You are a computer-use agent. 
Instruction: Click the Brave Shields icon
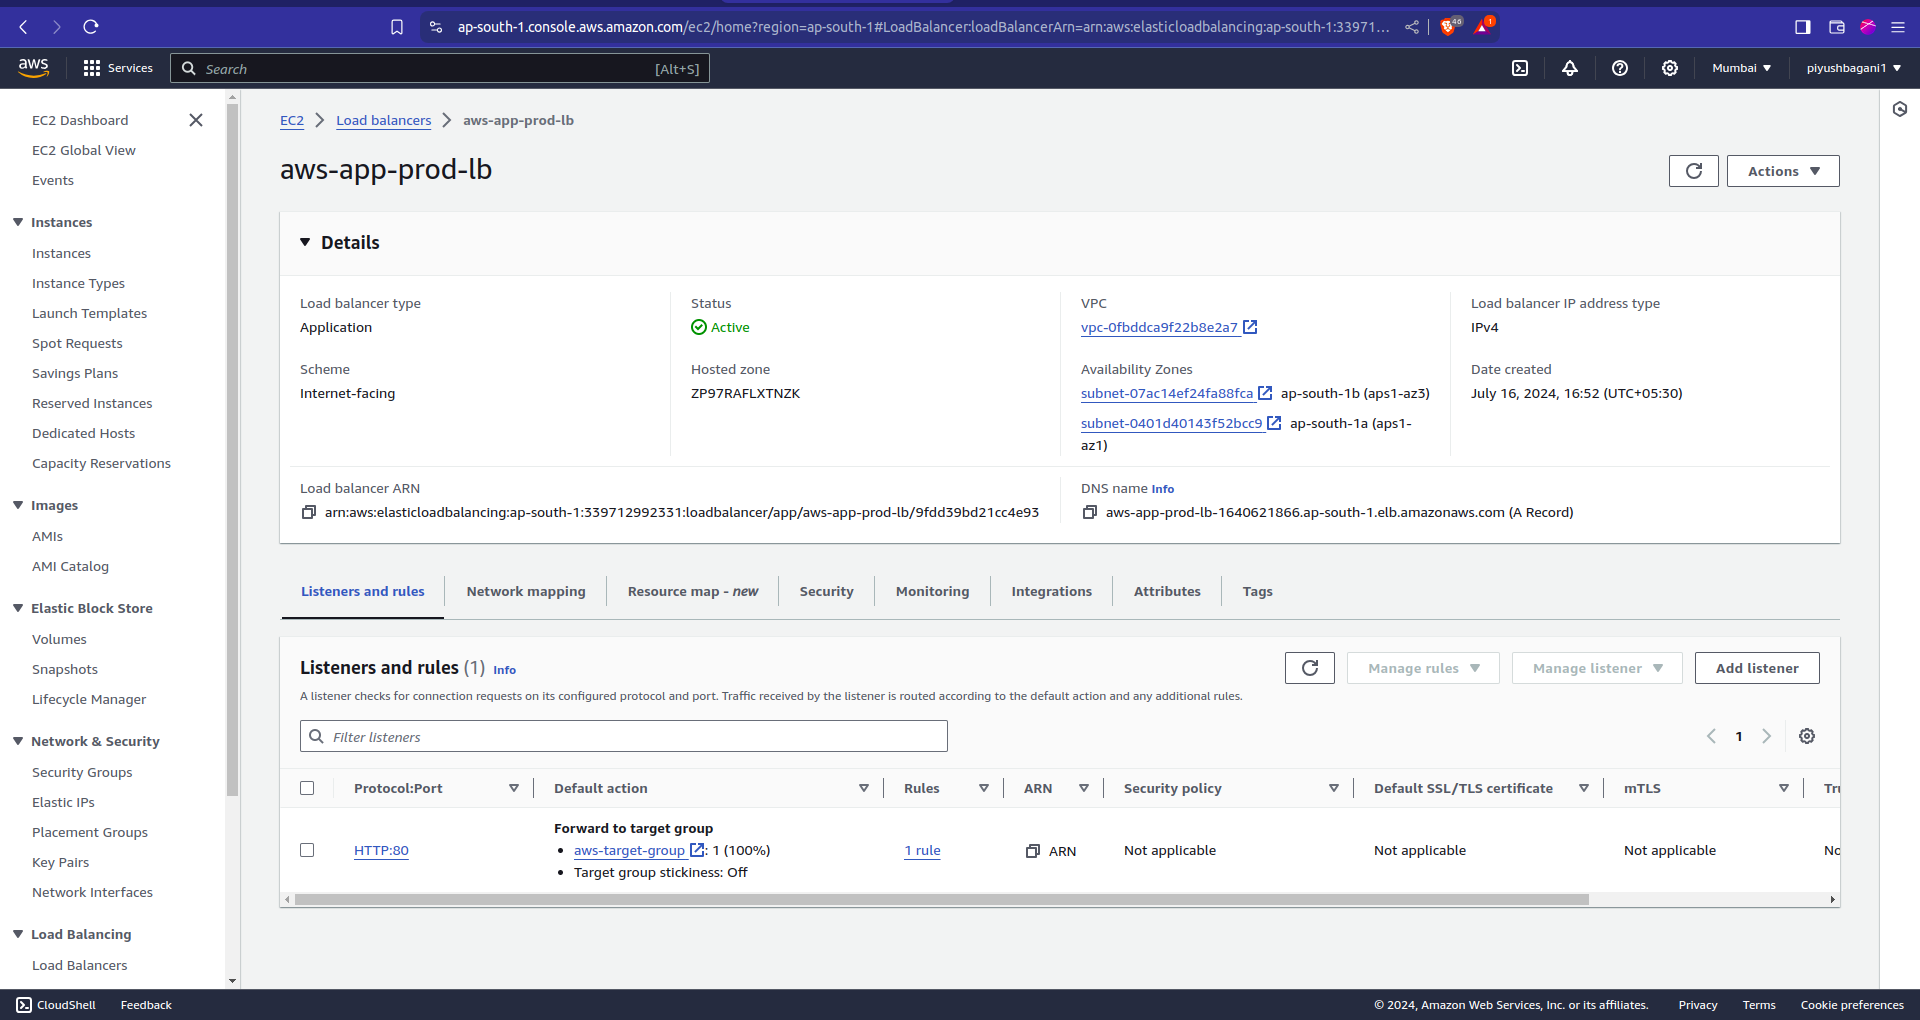point(1448,27)
